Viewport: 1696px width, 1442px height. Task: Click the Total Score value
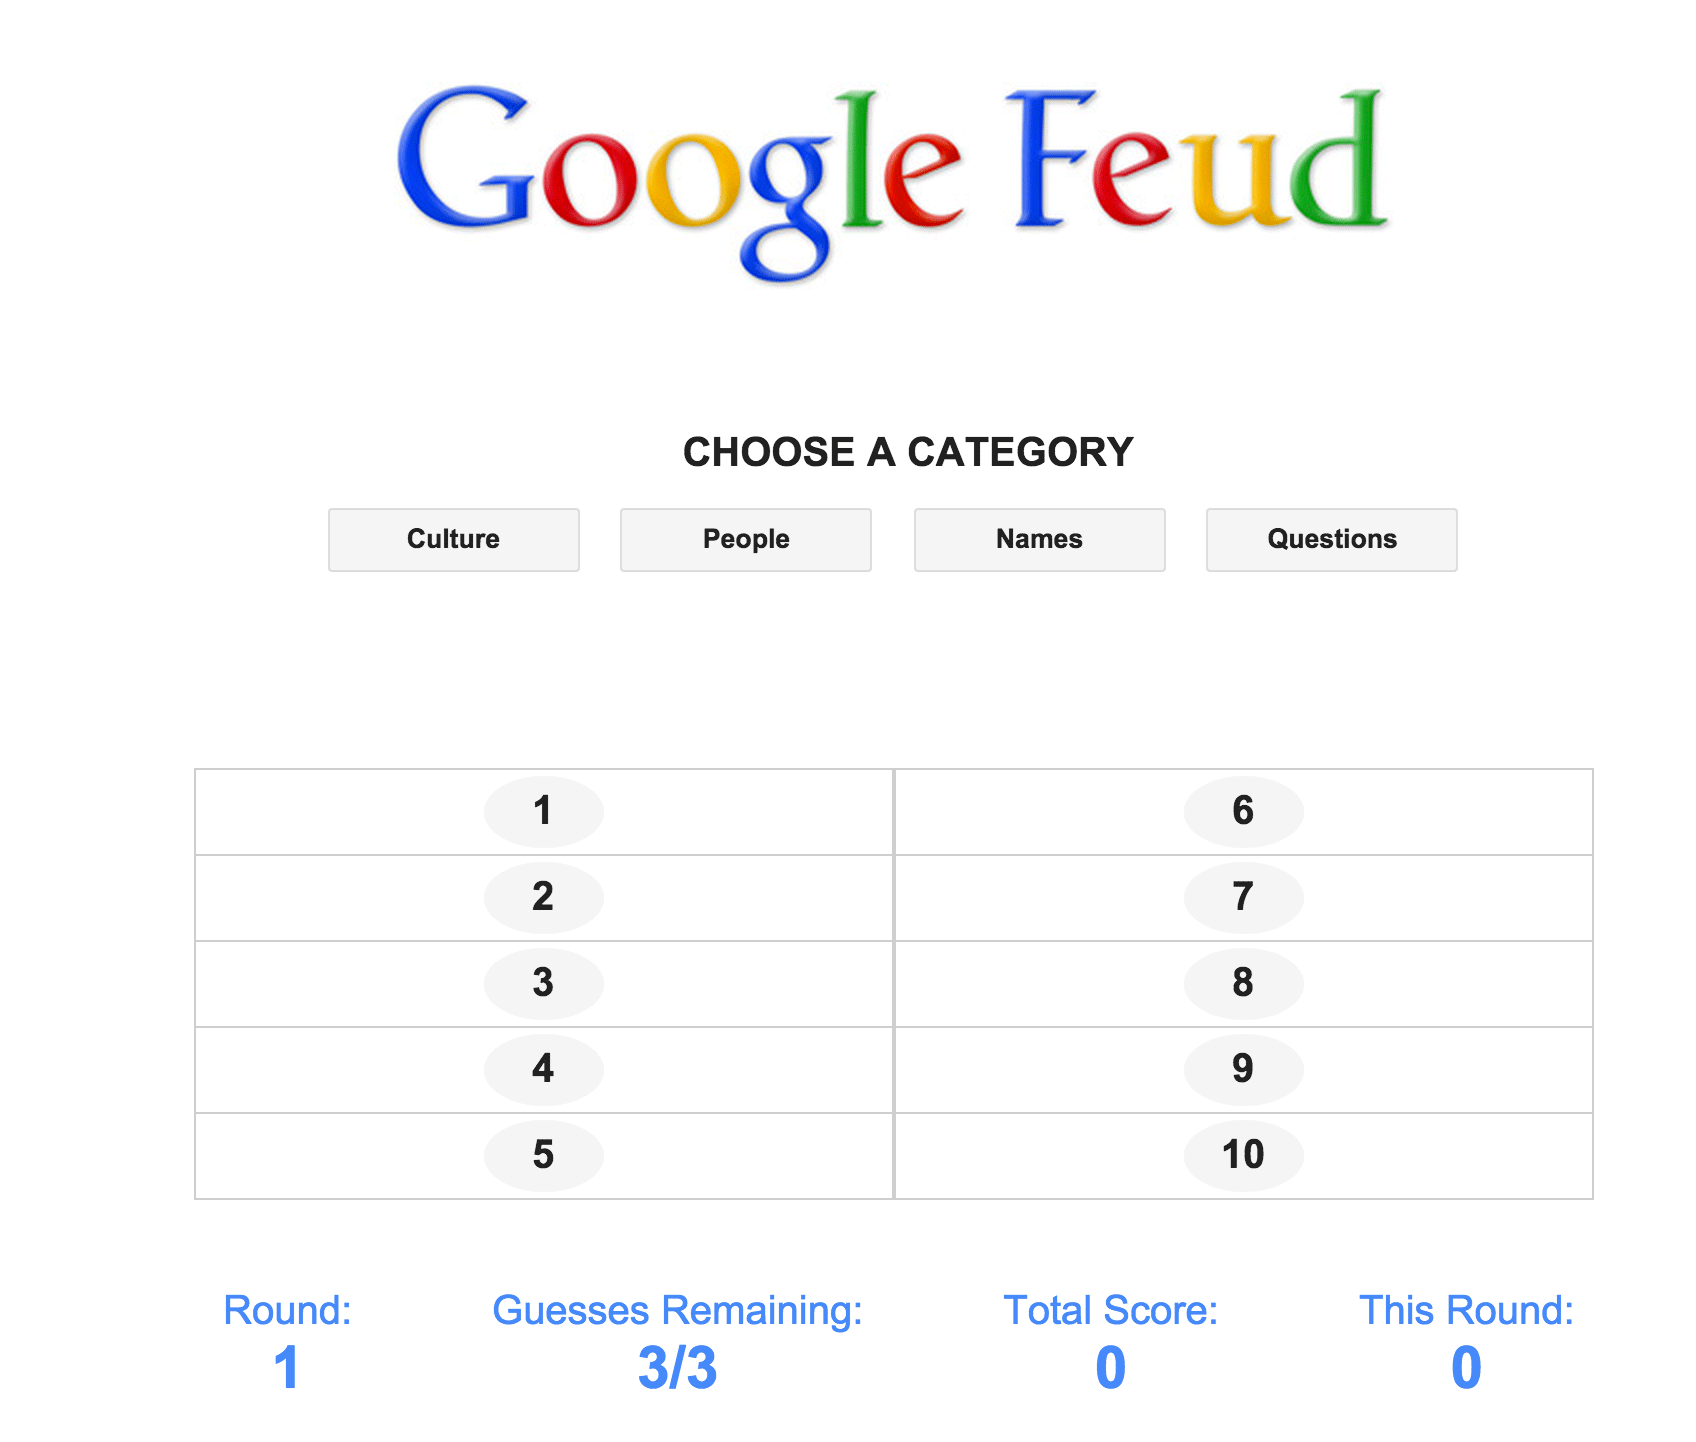point(1110,1367)
